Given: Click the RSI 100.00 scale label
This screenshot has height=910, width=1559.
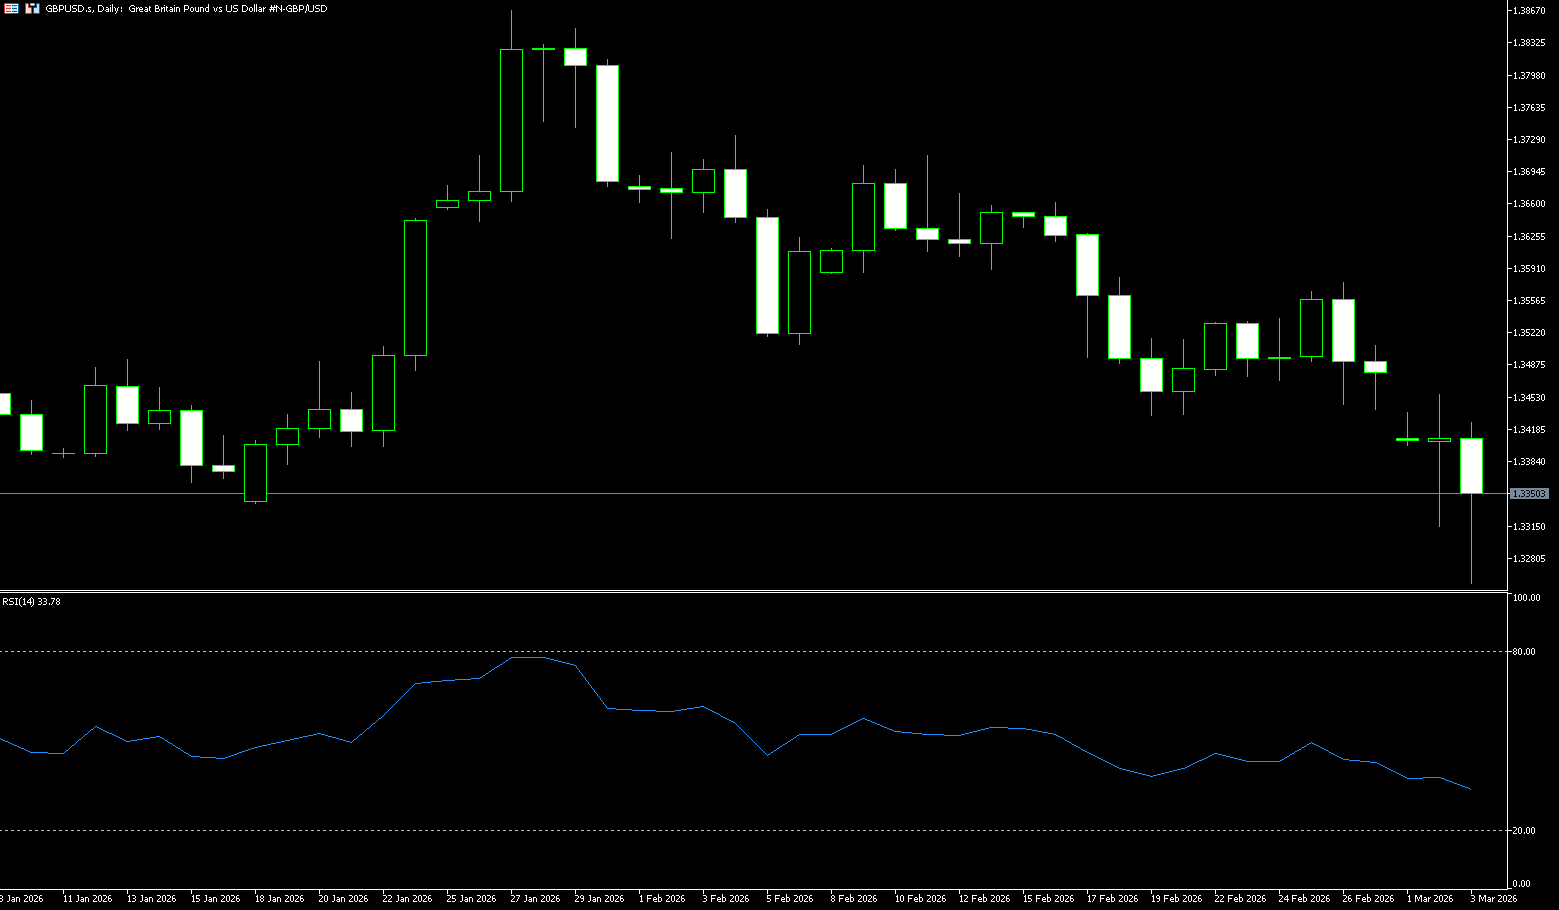Looking at the screenshot, I should [1526, 598].
